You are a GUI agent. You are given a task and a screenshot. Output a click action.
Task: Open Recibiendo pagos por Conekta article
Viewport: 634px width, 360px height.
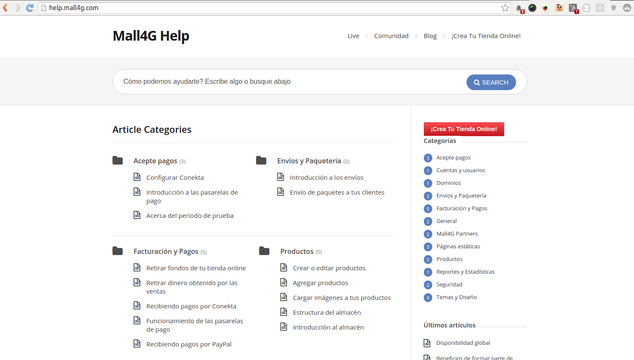191,306
